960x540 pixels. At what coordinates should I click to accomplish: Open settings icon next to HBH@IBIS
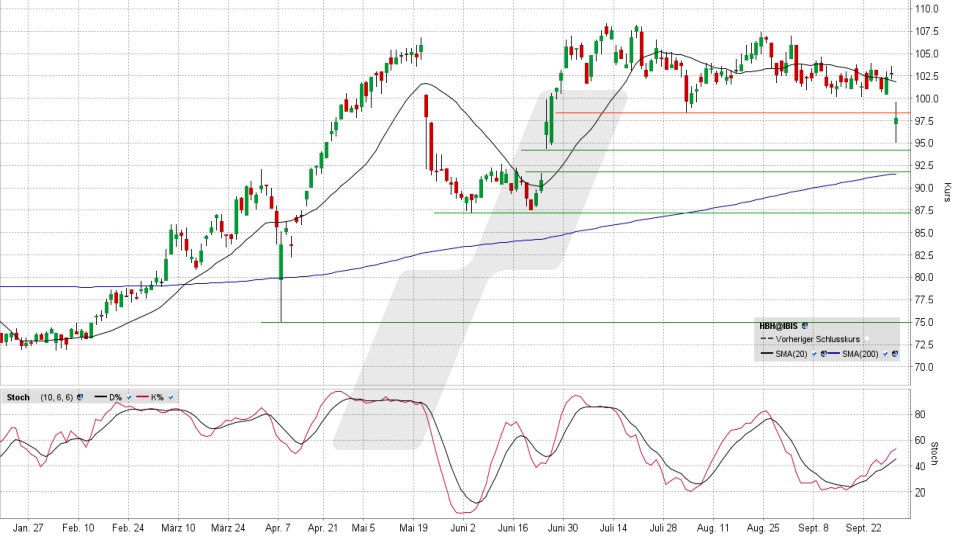click(x=805, y=326)
